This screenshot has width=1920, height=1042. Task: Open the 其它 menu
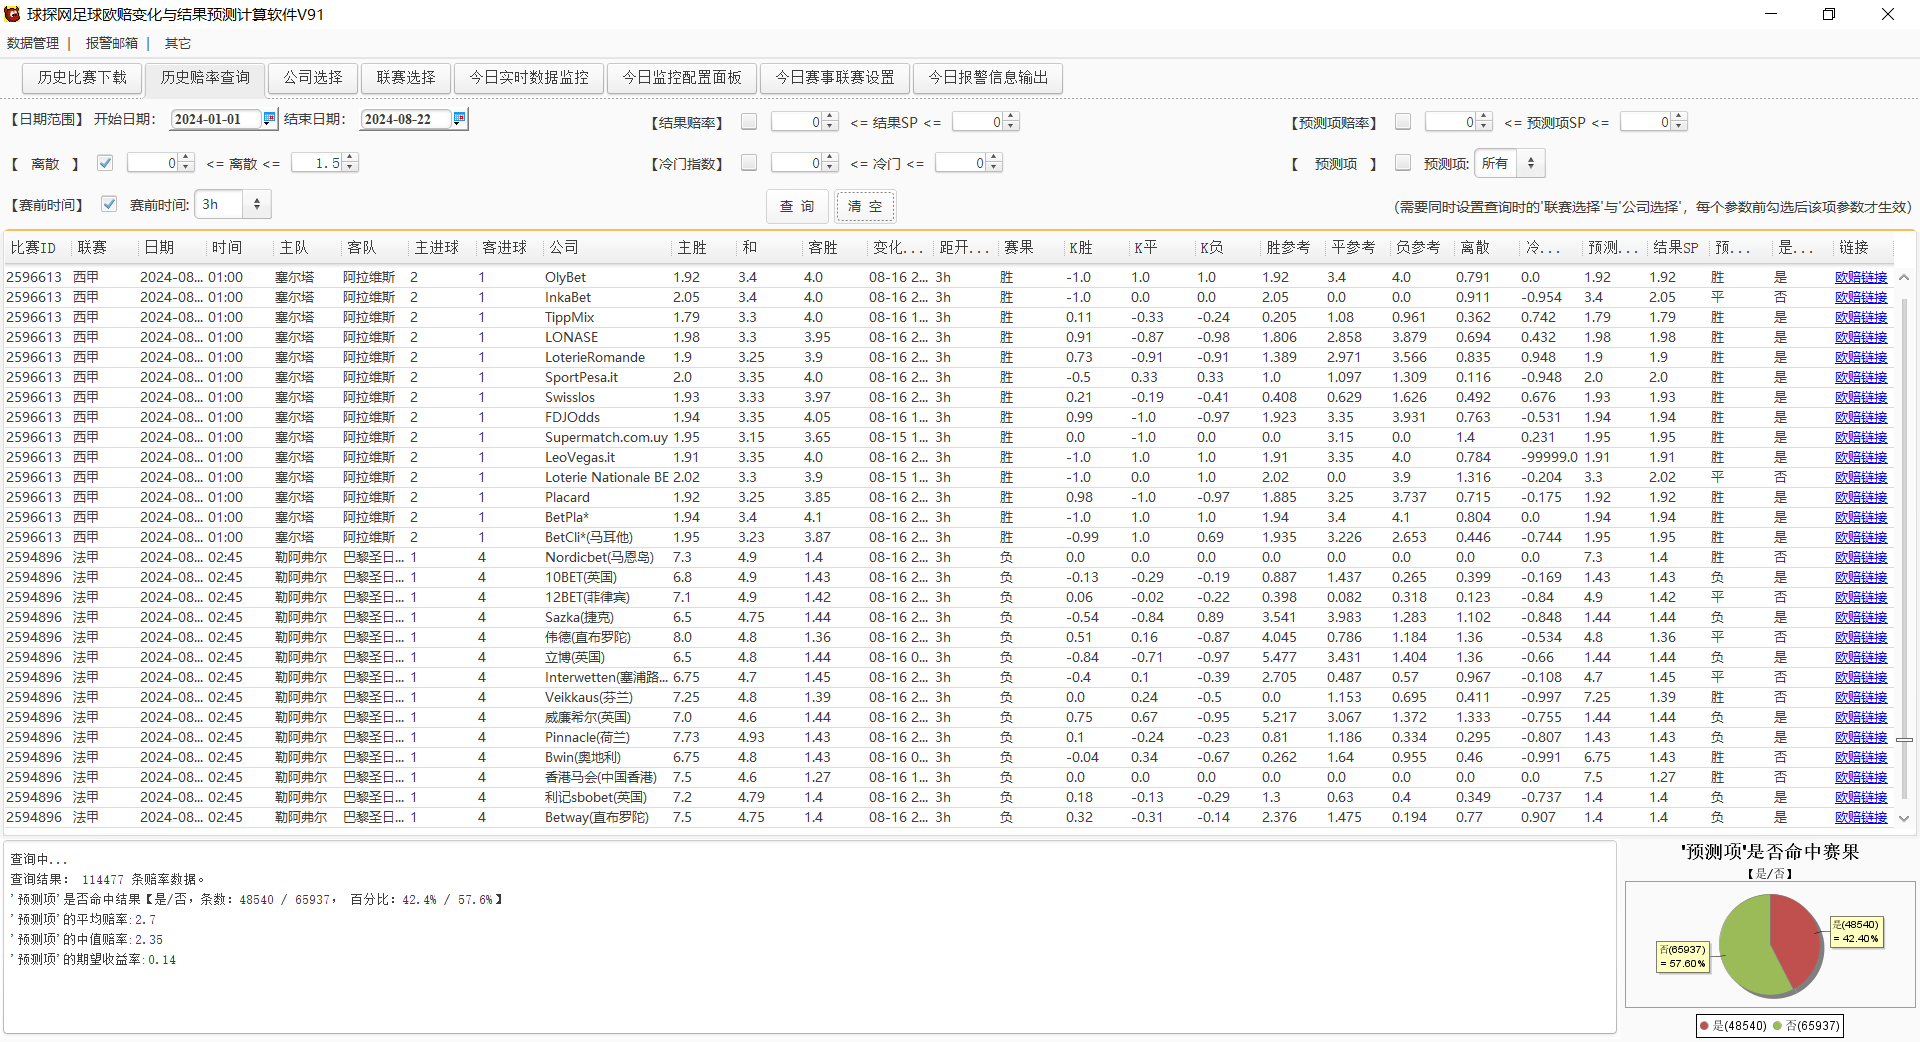click(178, 43)
